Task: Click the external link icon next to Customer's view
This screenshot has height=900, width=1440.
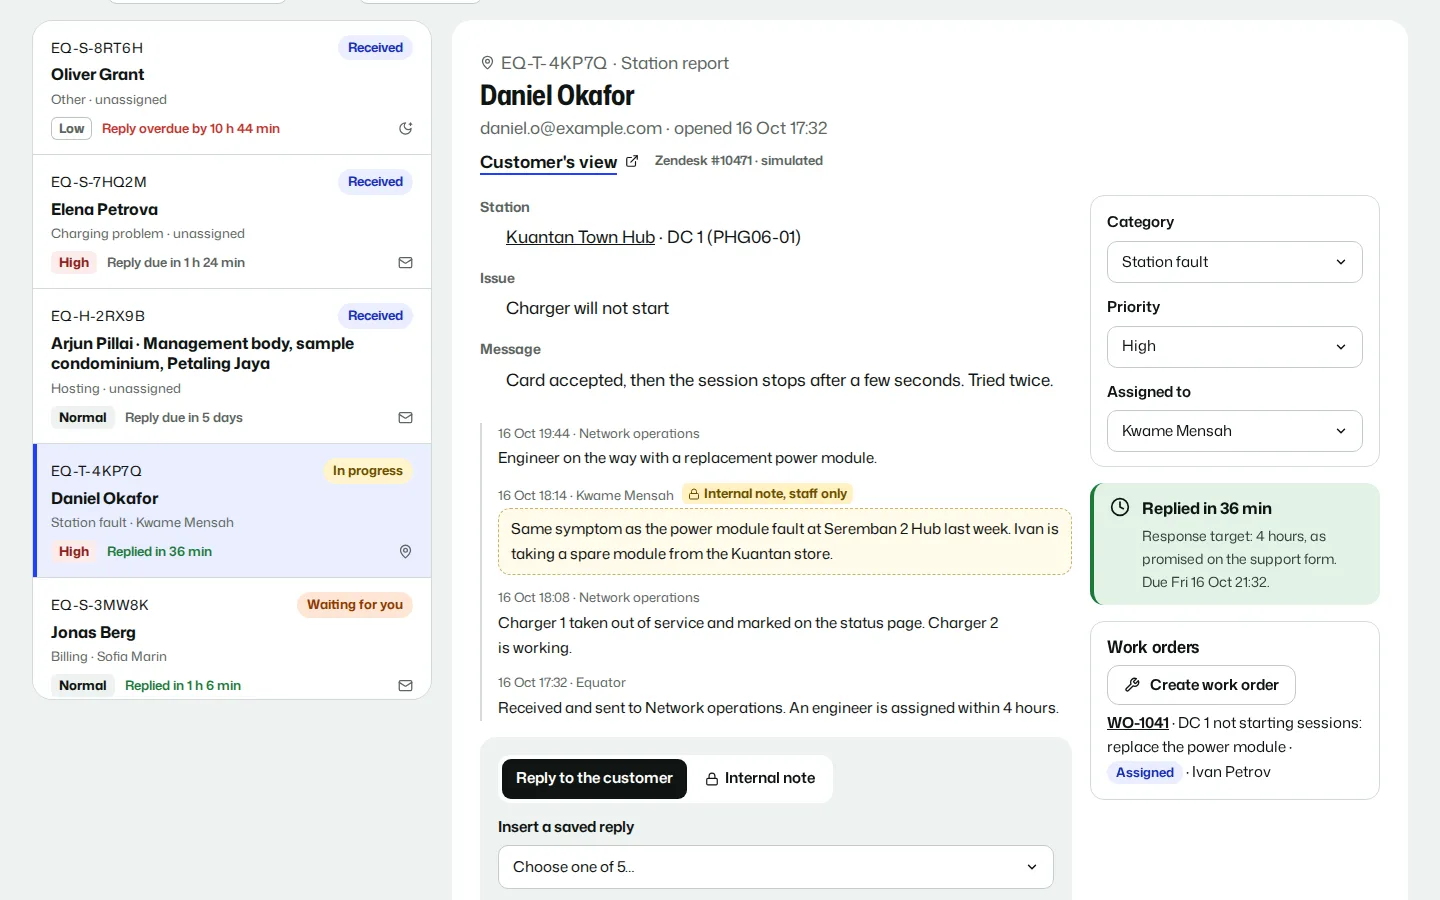Action: point(632,161)
